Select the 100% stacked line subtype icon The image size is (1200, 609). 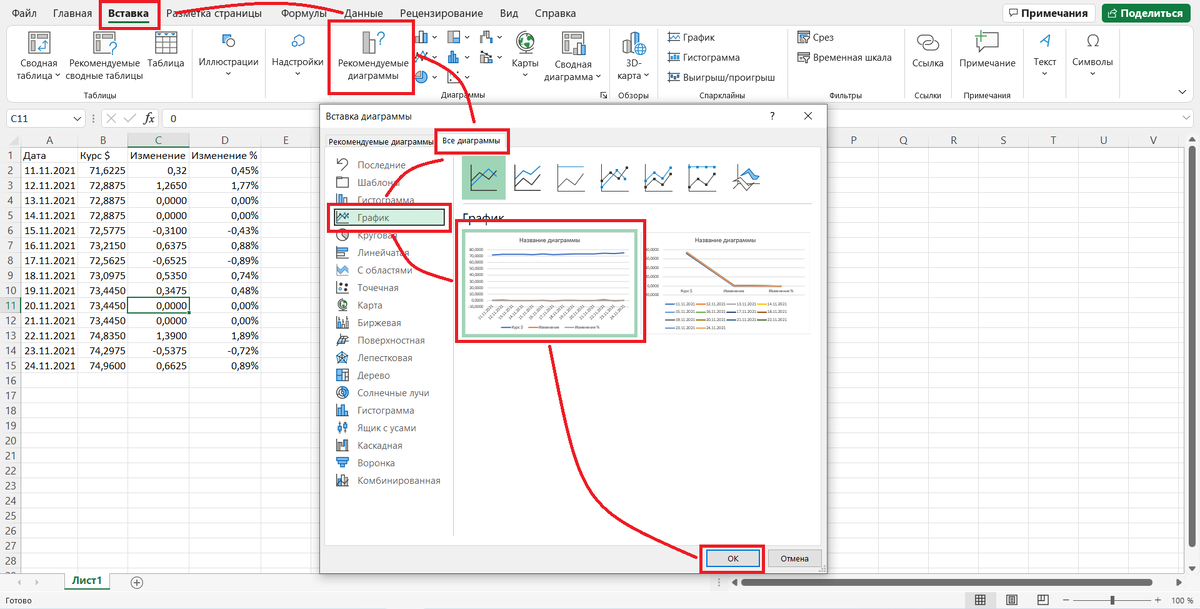point(571,177)
